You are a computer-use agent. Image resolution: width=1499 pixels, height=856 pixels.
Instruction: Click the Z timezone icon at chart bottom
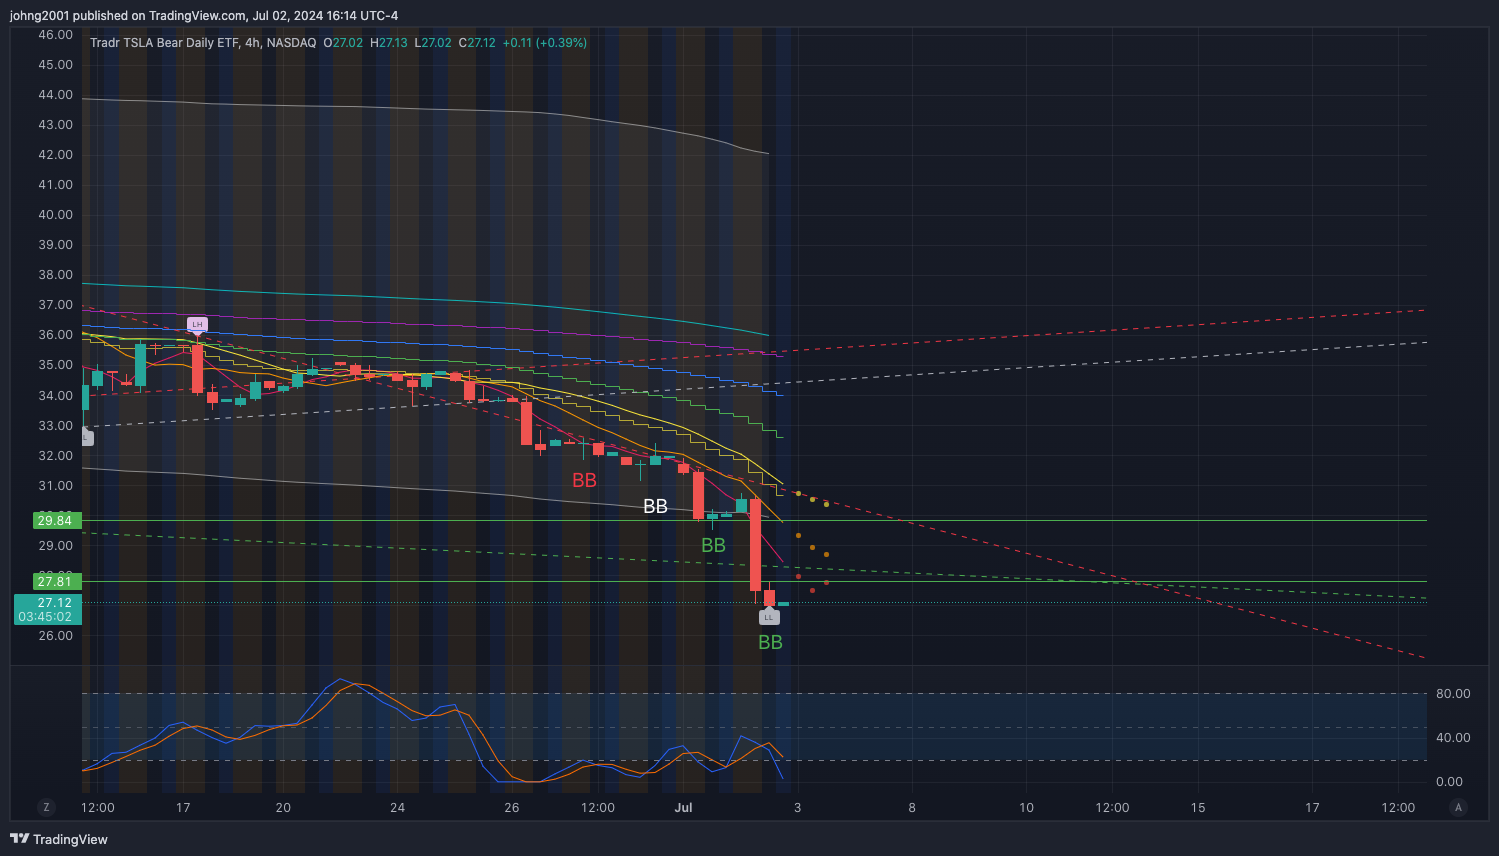(46, 807)
